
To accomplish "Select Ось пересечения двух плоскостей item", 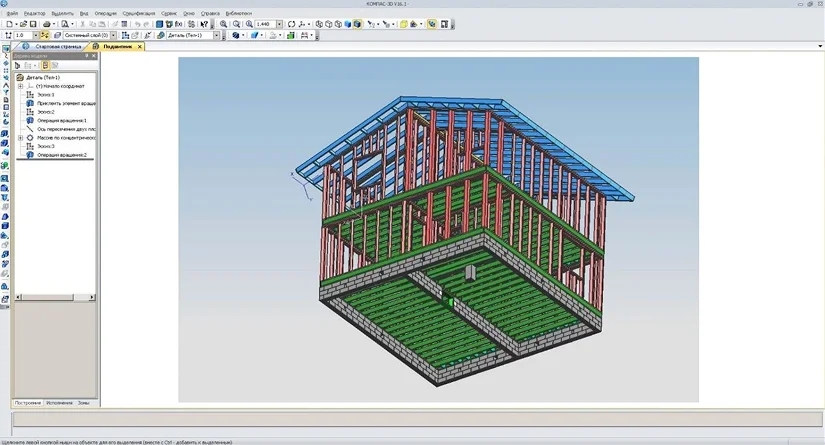I will (66, 129).
